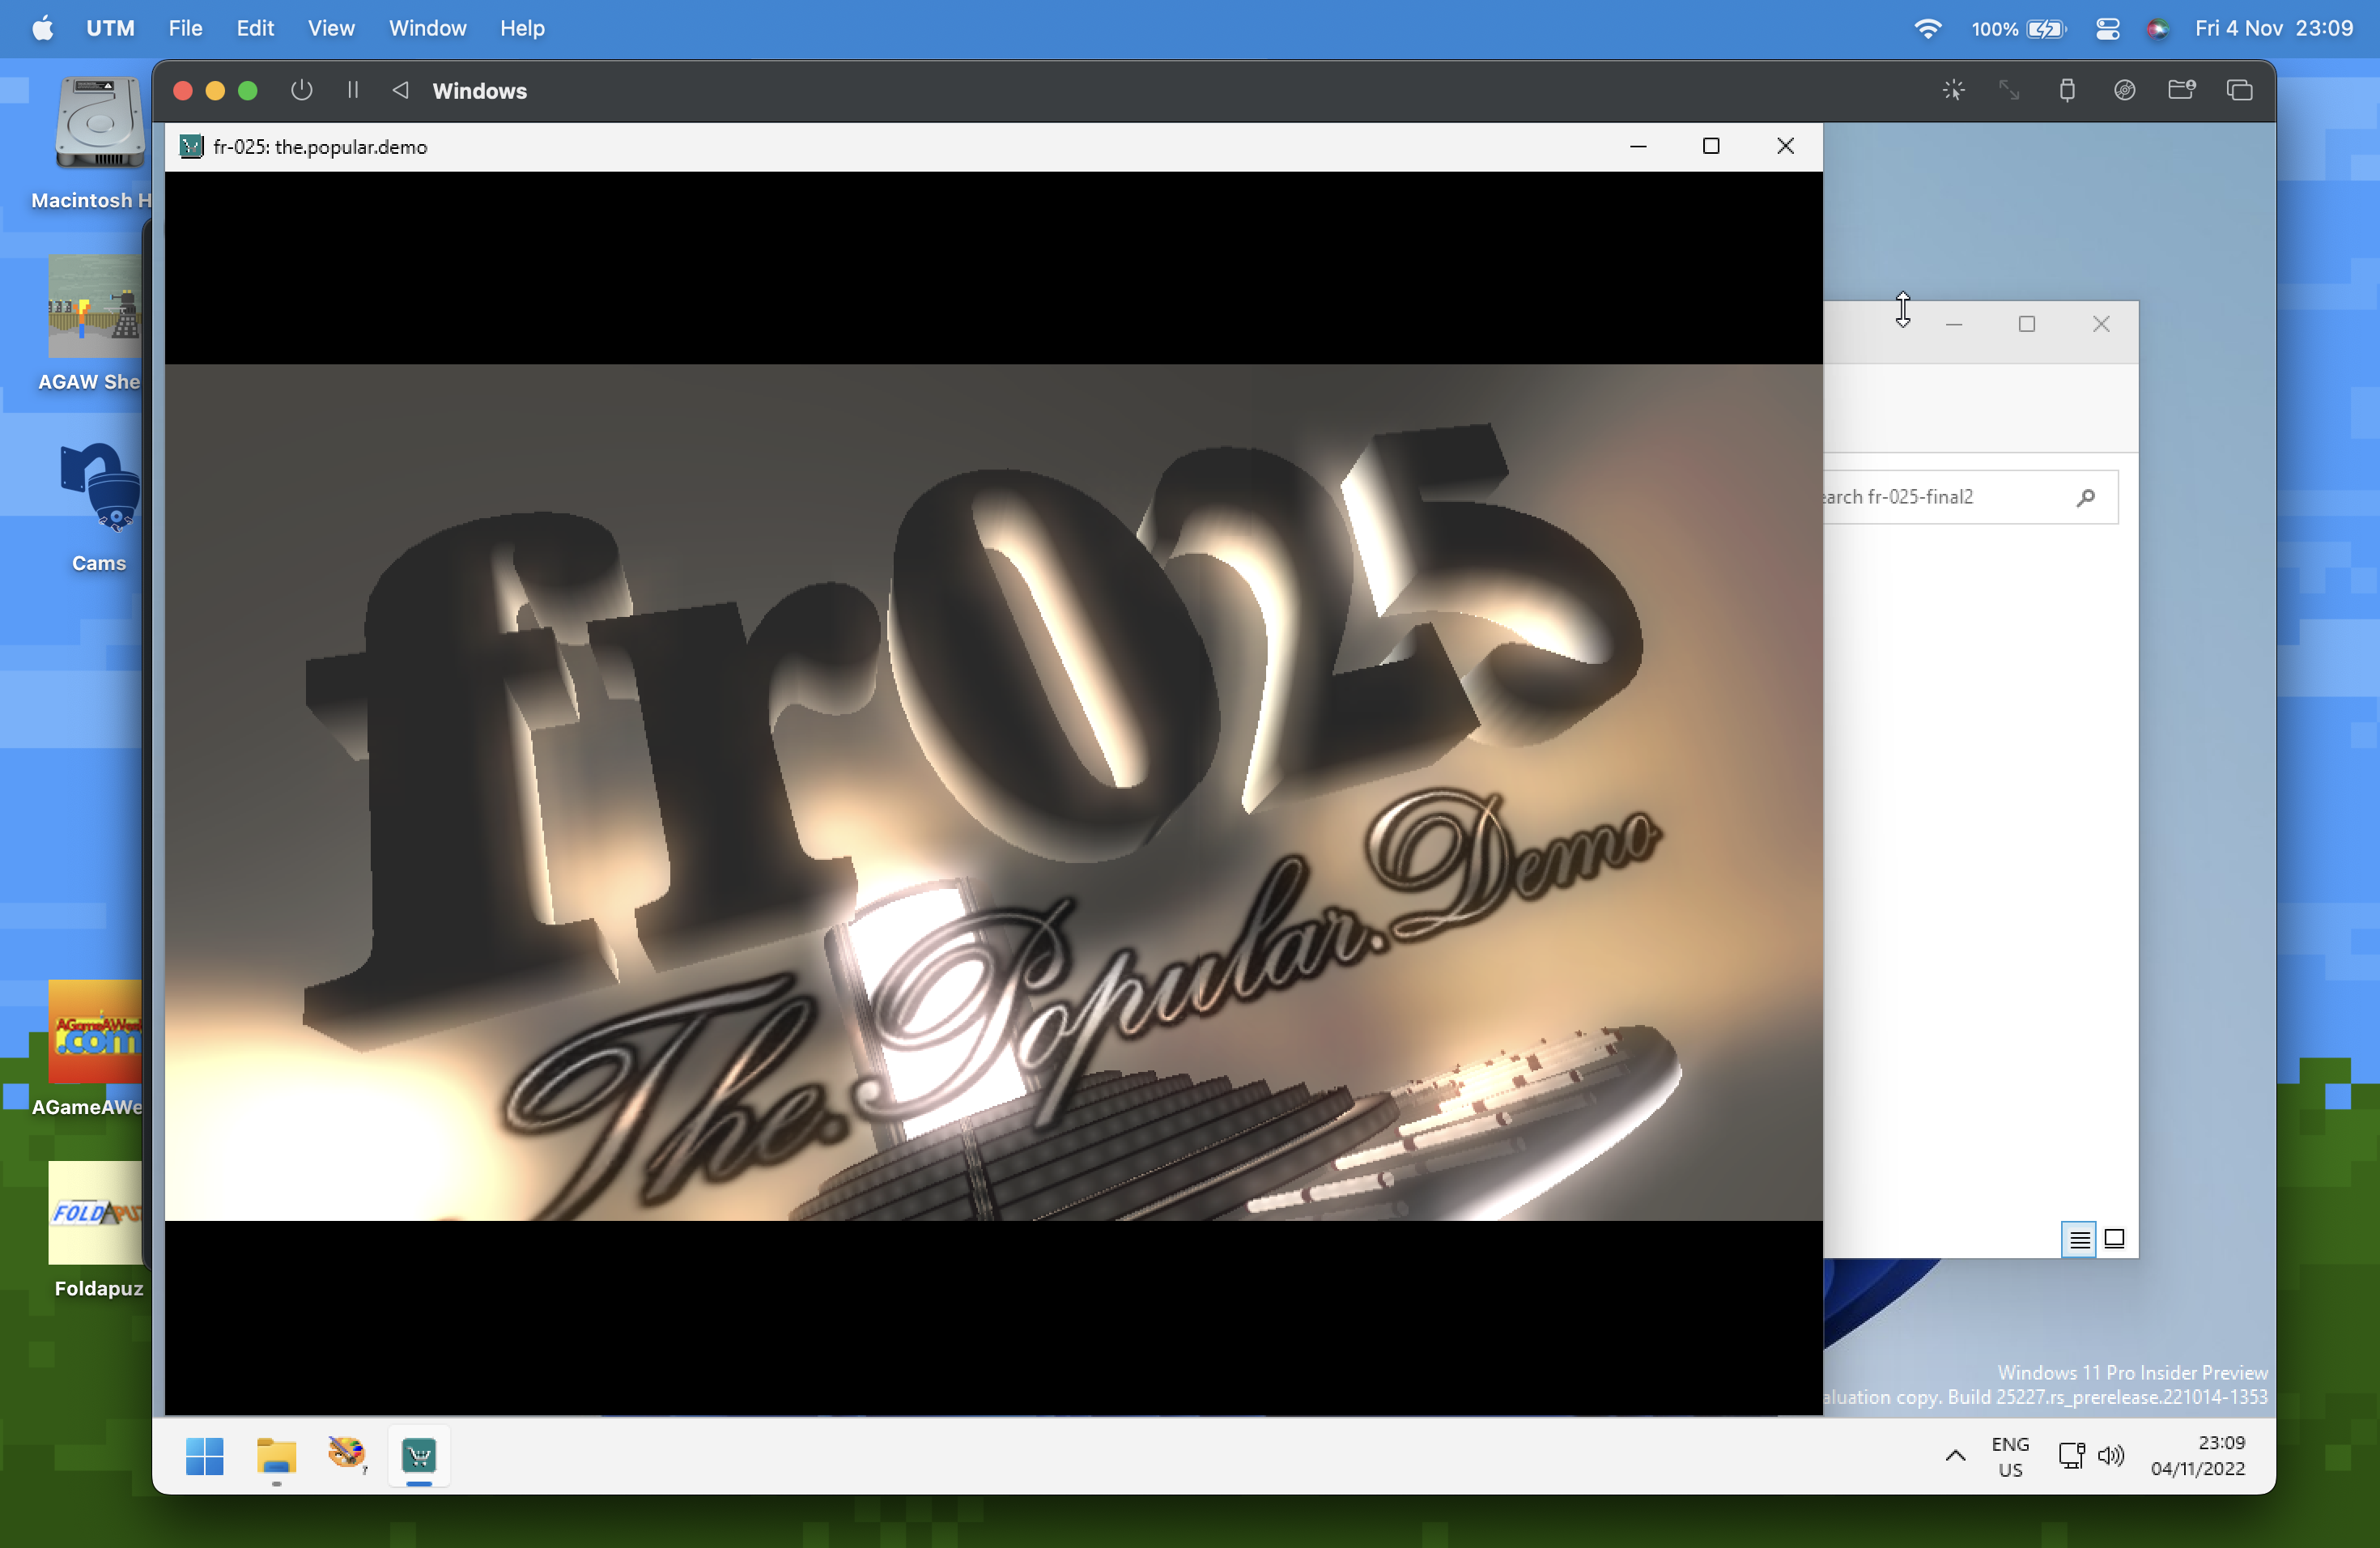This screenshot has height=1548, width=2380.
Task: Click the fr-025 demo taskbar icon
Action: coord(419,1456)
